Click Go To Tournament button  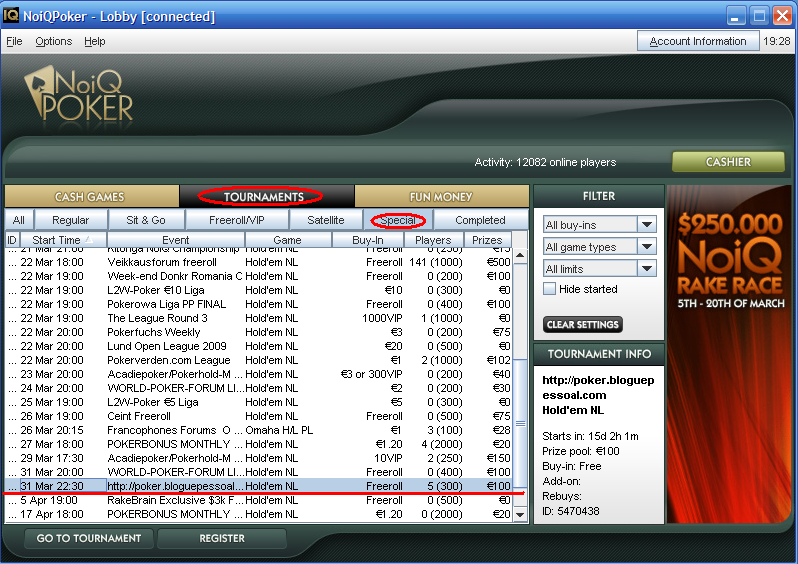tap(89, 538)
